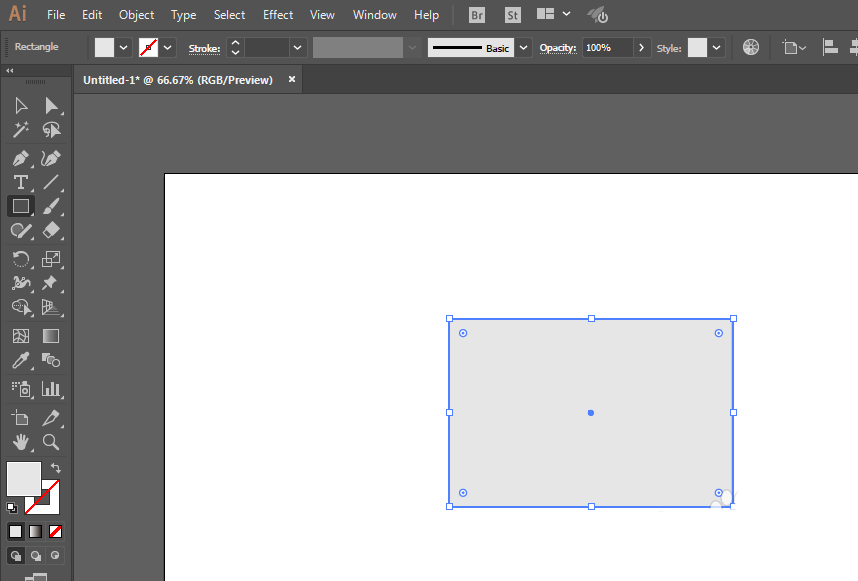Screen dimensions: 858x581
Task: Choose the Eyedropper tool
Action: tap(21, 361)
